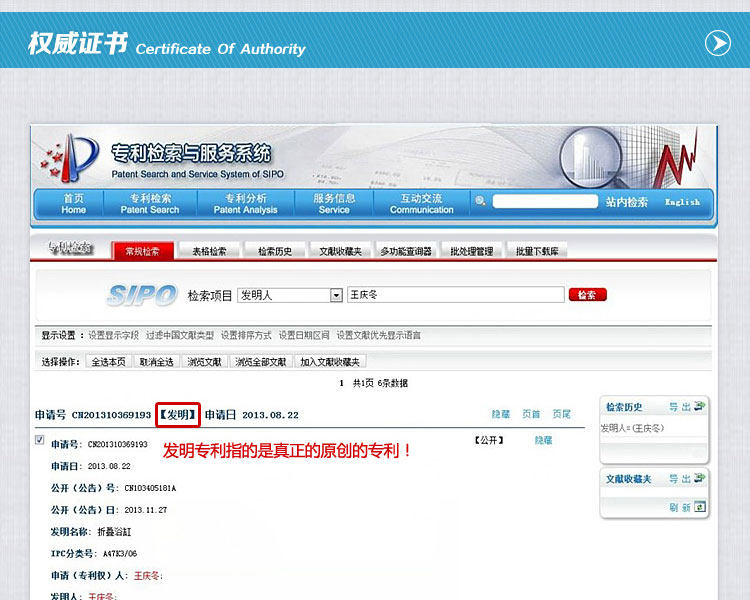Switch to 批量下载库 tab

537,251
